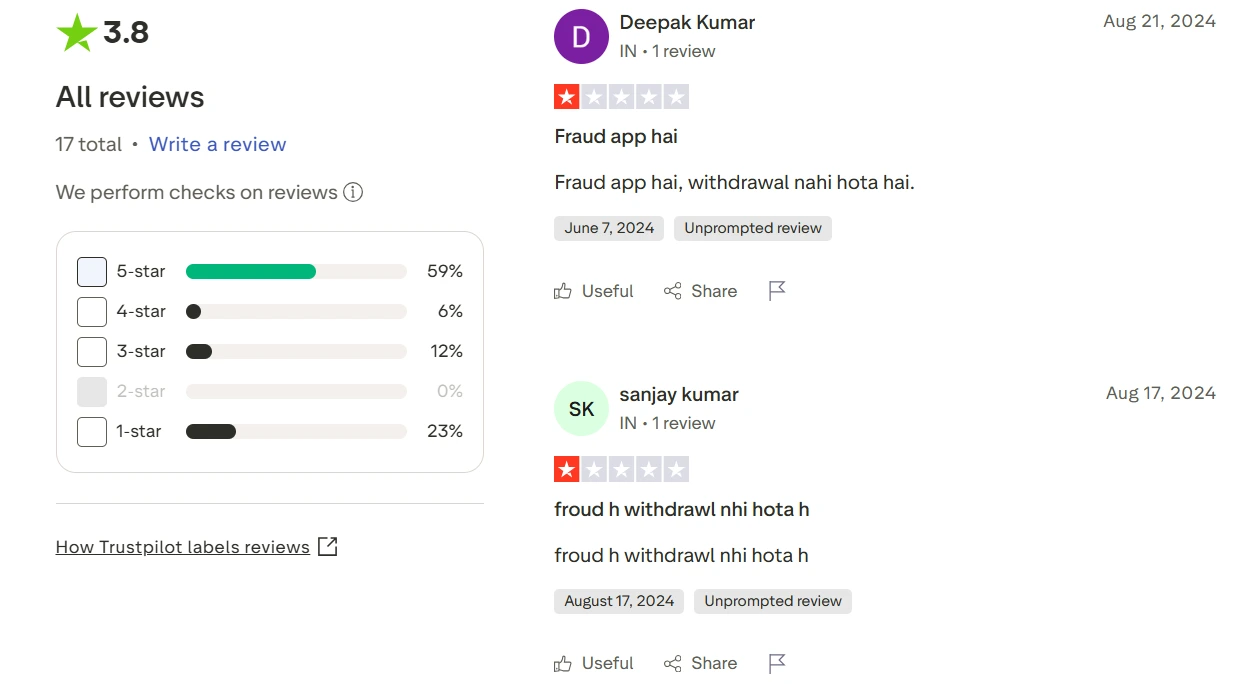
Task: Check the 4-star filter checkbox
Action: pos(92,312)
